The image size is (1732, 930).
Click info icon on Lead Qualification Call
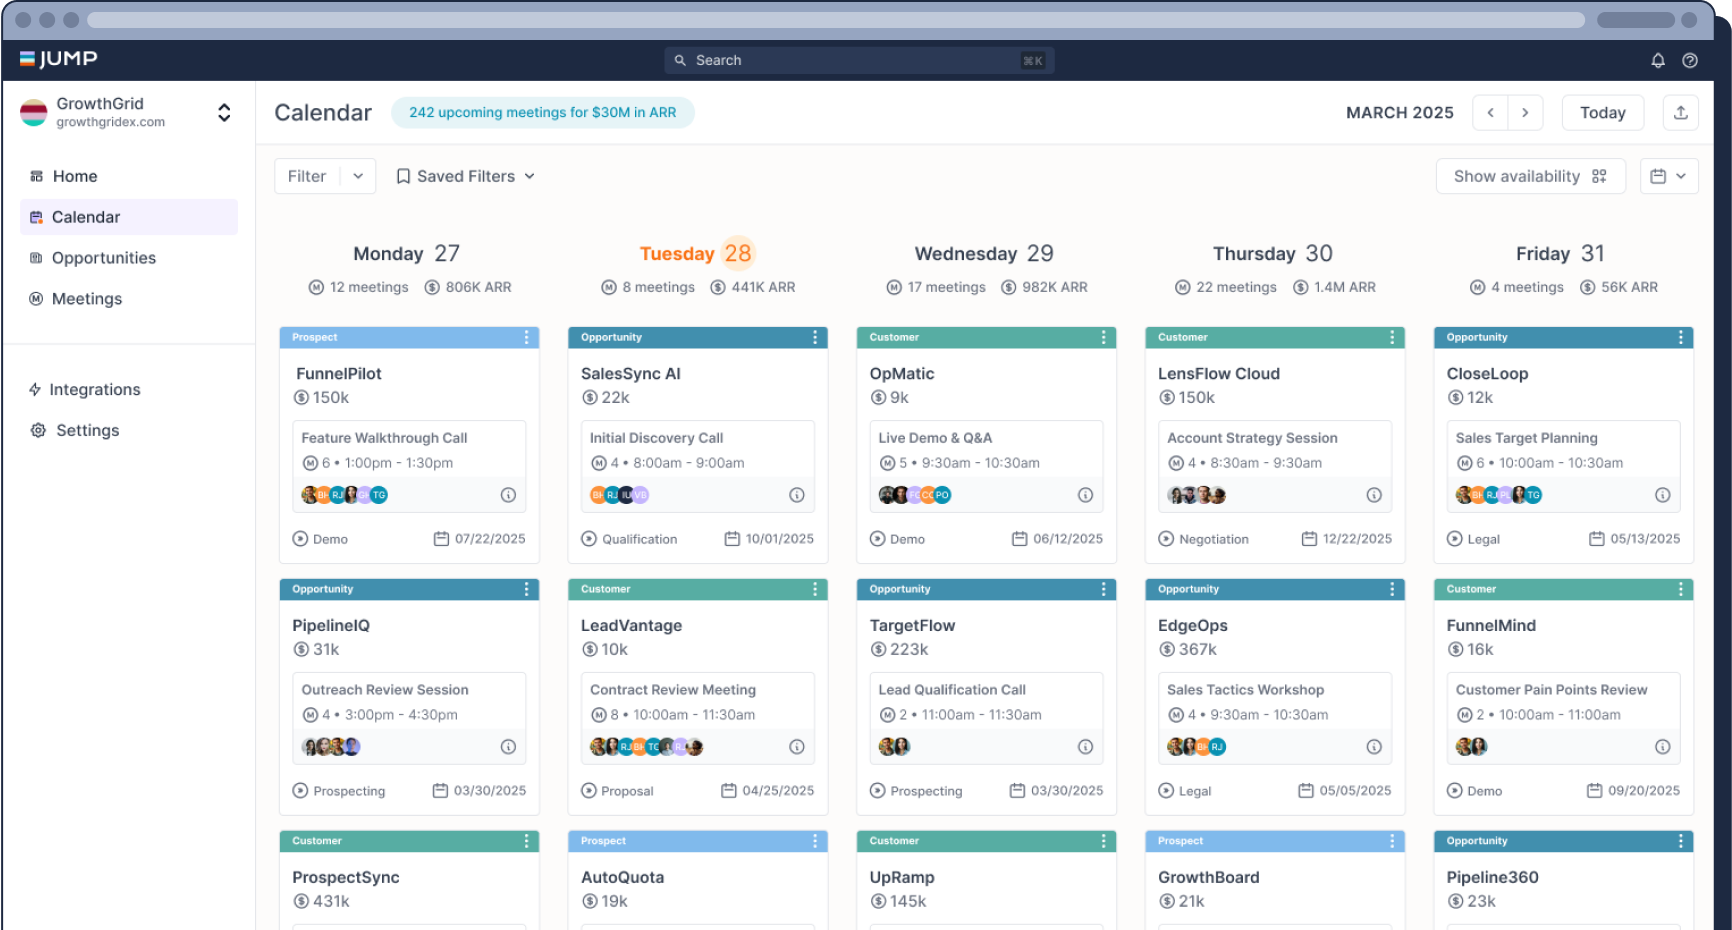pos(1085,747)
